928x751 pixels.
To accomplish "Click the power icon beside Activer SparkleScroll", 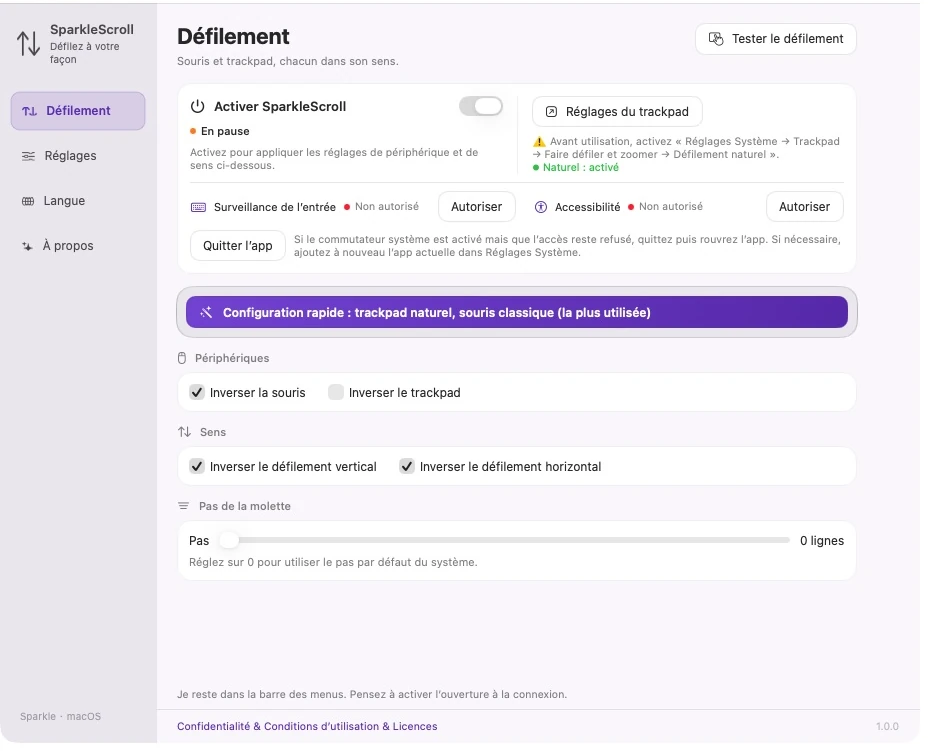I will [x=198, y=107].
